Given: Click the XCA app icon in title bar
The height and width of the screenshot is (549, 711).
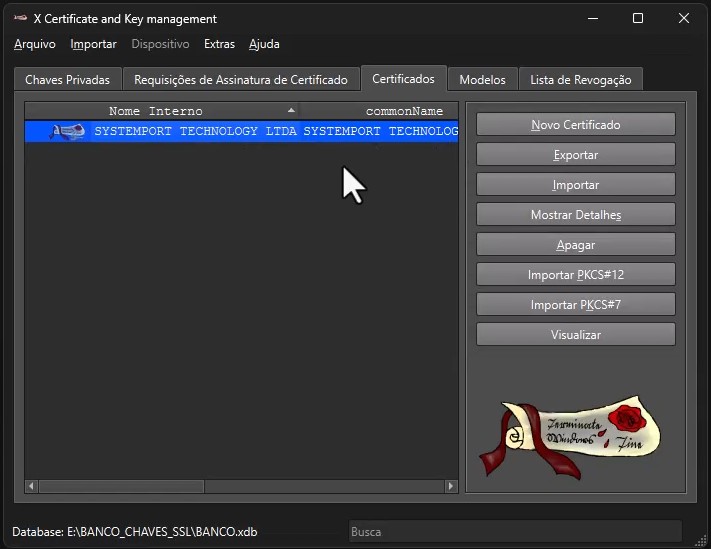Looking at the screenshot, I should coord(20,18).
